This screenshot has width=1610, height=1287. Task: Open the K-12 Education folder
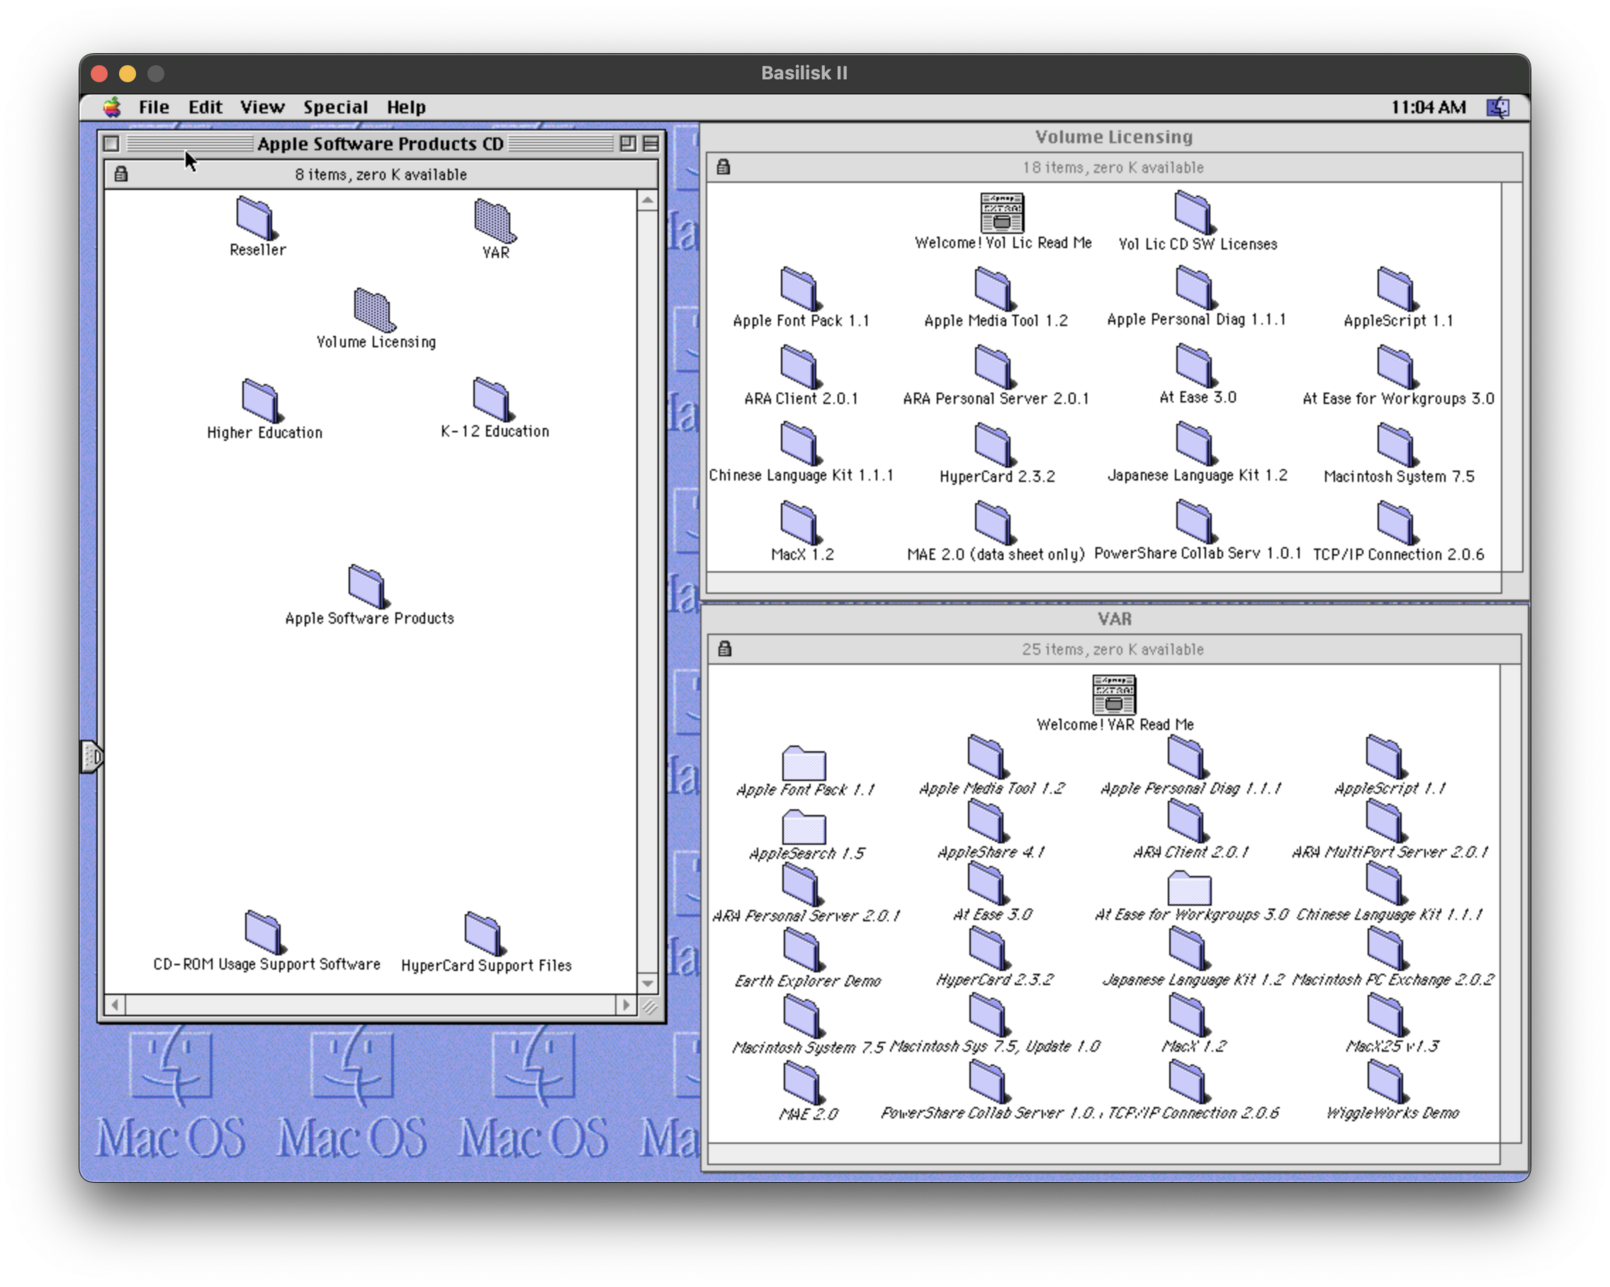pyautogui.click(x=493, y=399)
